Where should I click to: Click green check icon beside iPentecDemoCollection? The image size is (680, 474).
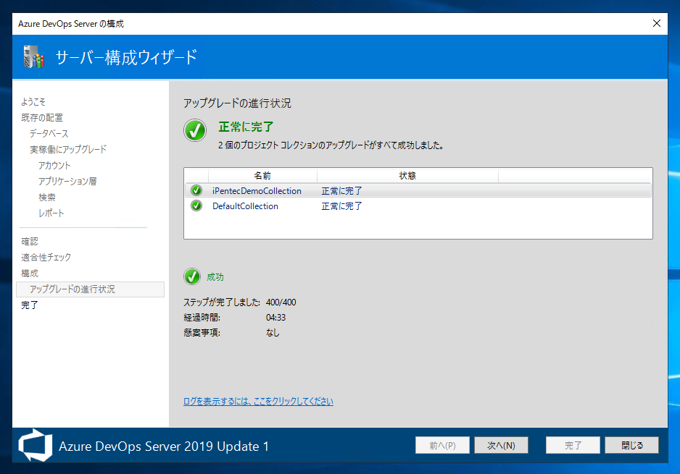[x=196, y=190]
